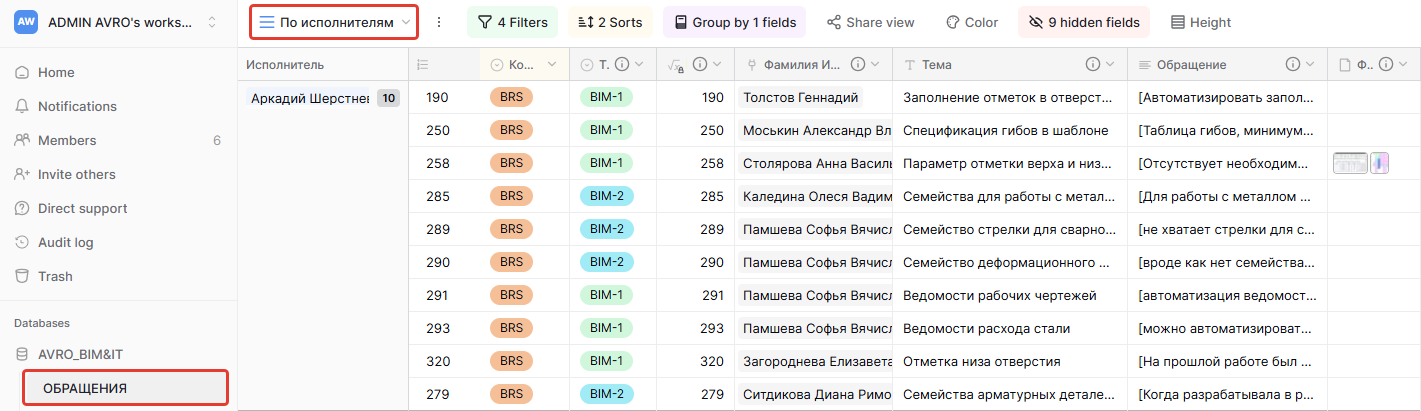The height and width of the screenshot is (411, 1421).
Task: Click Invite others link
Action: point(76,175)
